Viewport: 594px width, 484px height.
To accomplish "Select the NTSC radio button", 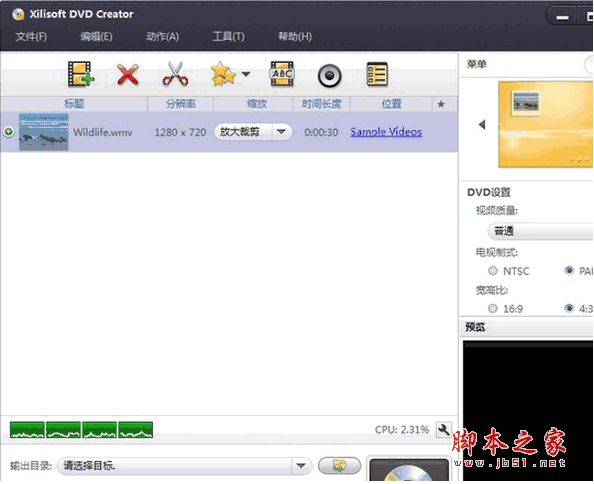I will click(492, 271).
